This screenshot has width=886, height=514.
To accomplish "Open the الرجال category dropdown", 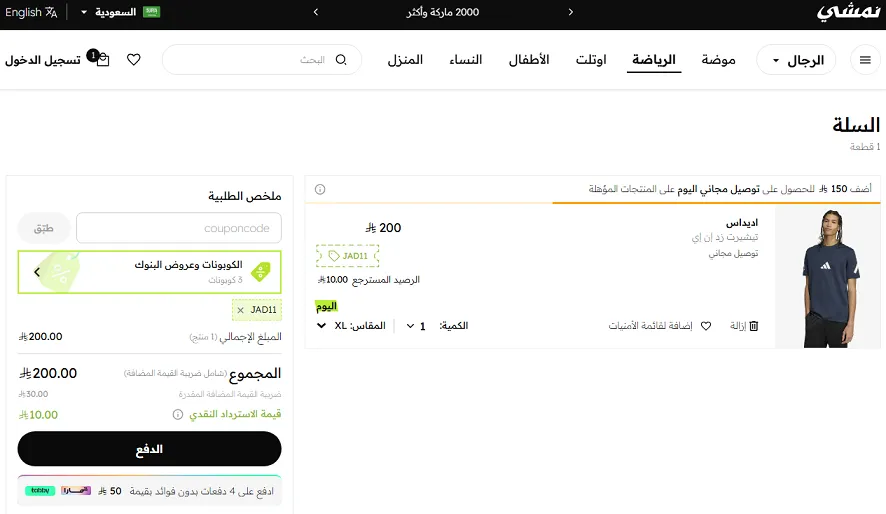I will [796, 60].
